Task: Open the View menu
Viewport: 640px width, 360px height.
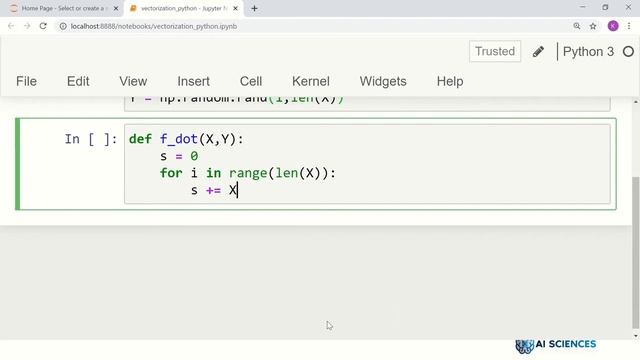Action: [x=133, y=81]
